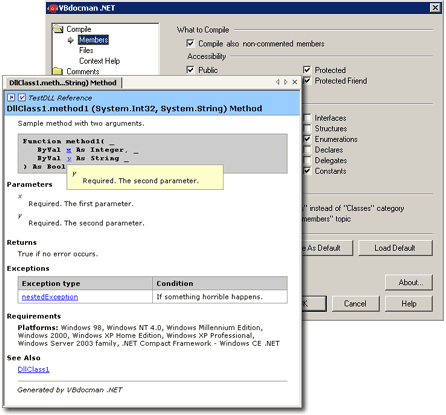Toggle the checkbox icon next to TestDLL Reference
The image size is (446, 415).
tap(22, 98)
